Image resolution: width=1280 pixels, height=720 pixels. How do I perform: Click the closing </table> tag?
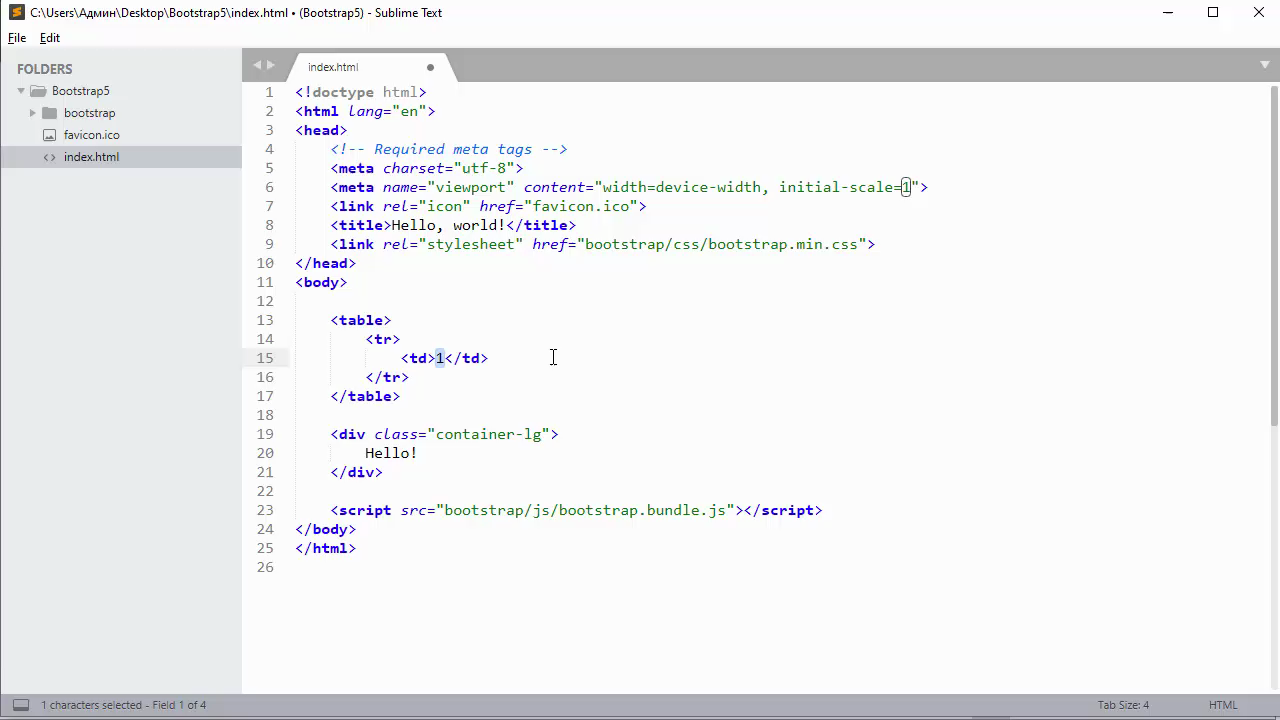365,396
